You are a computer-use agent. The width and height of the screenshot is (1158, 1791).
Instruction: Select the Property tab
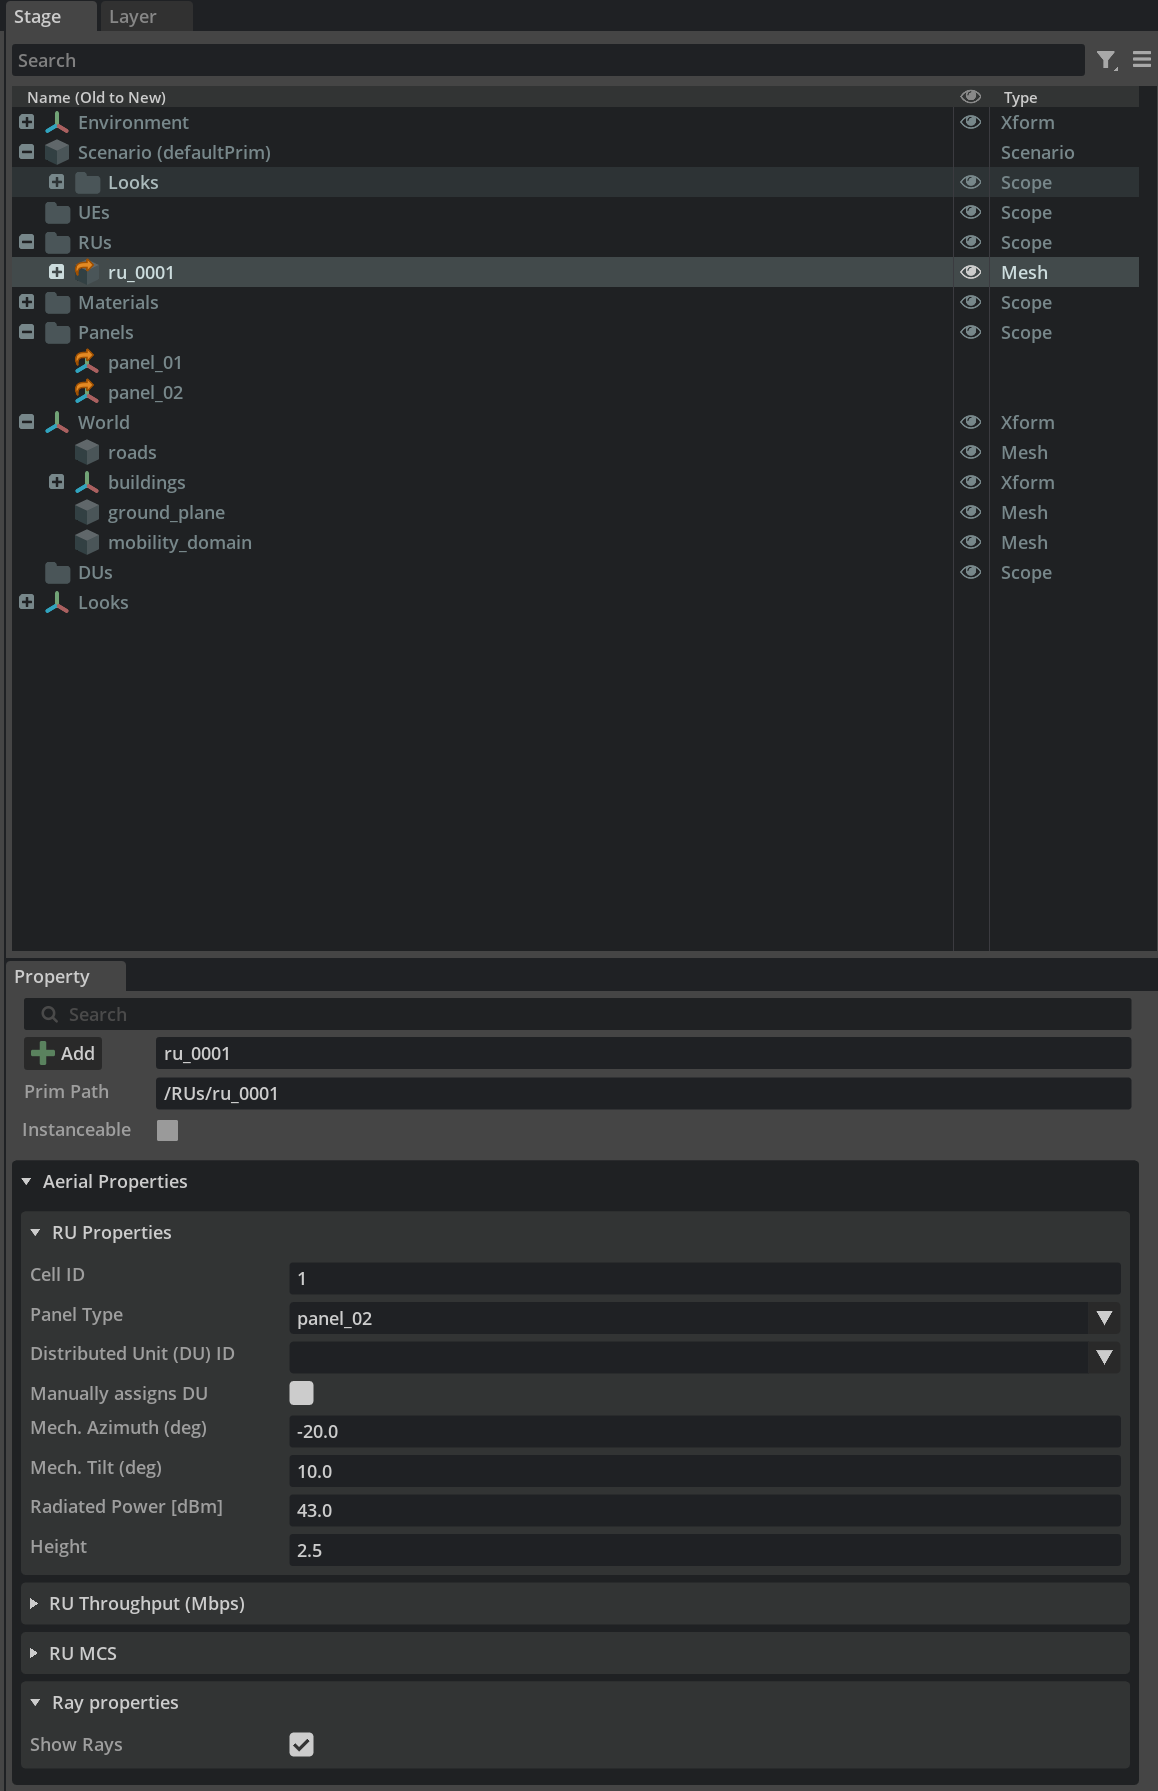(52, 977)
